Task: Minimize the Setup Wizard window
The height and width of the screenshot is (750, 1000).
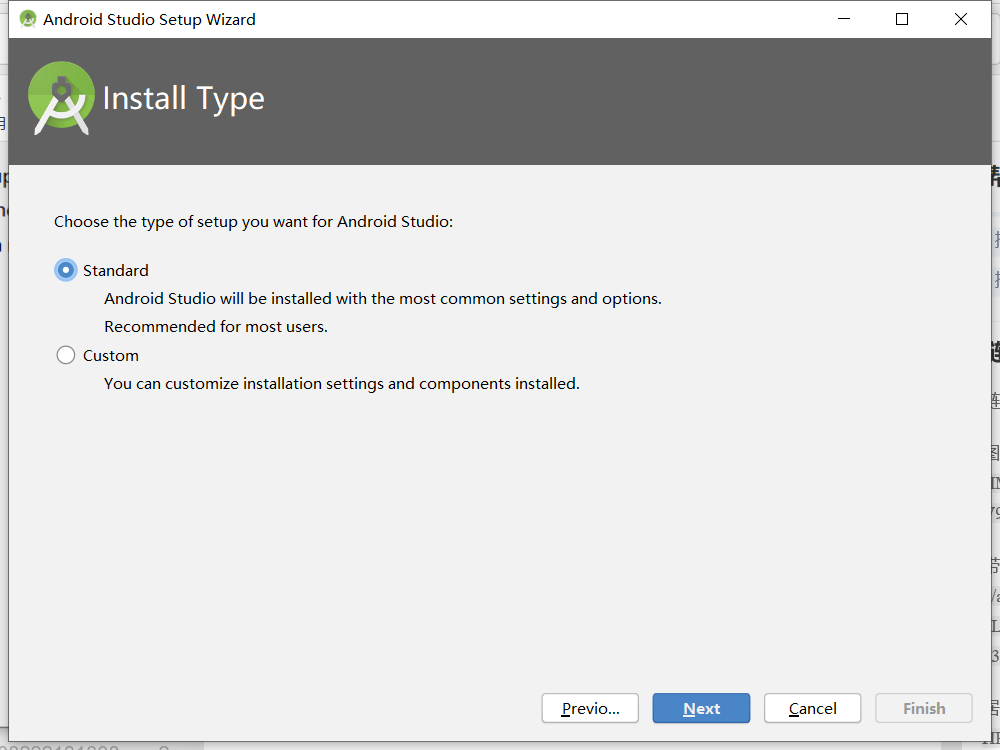Action: point(844,19)
